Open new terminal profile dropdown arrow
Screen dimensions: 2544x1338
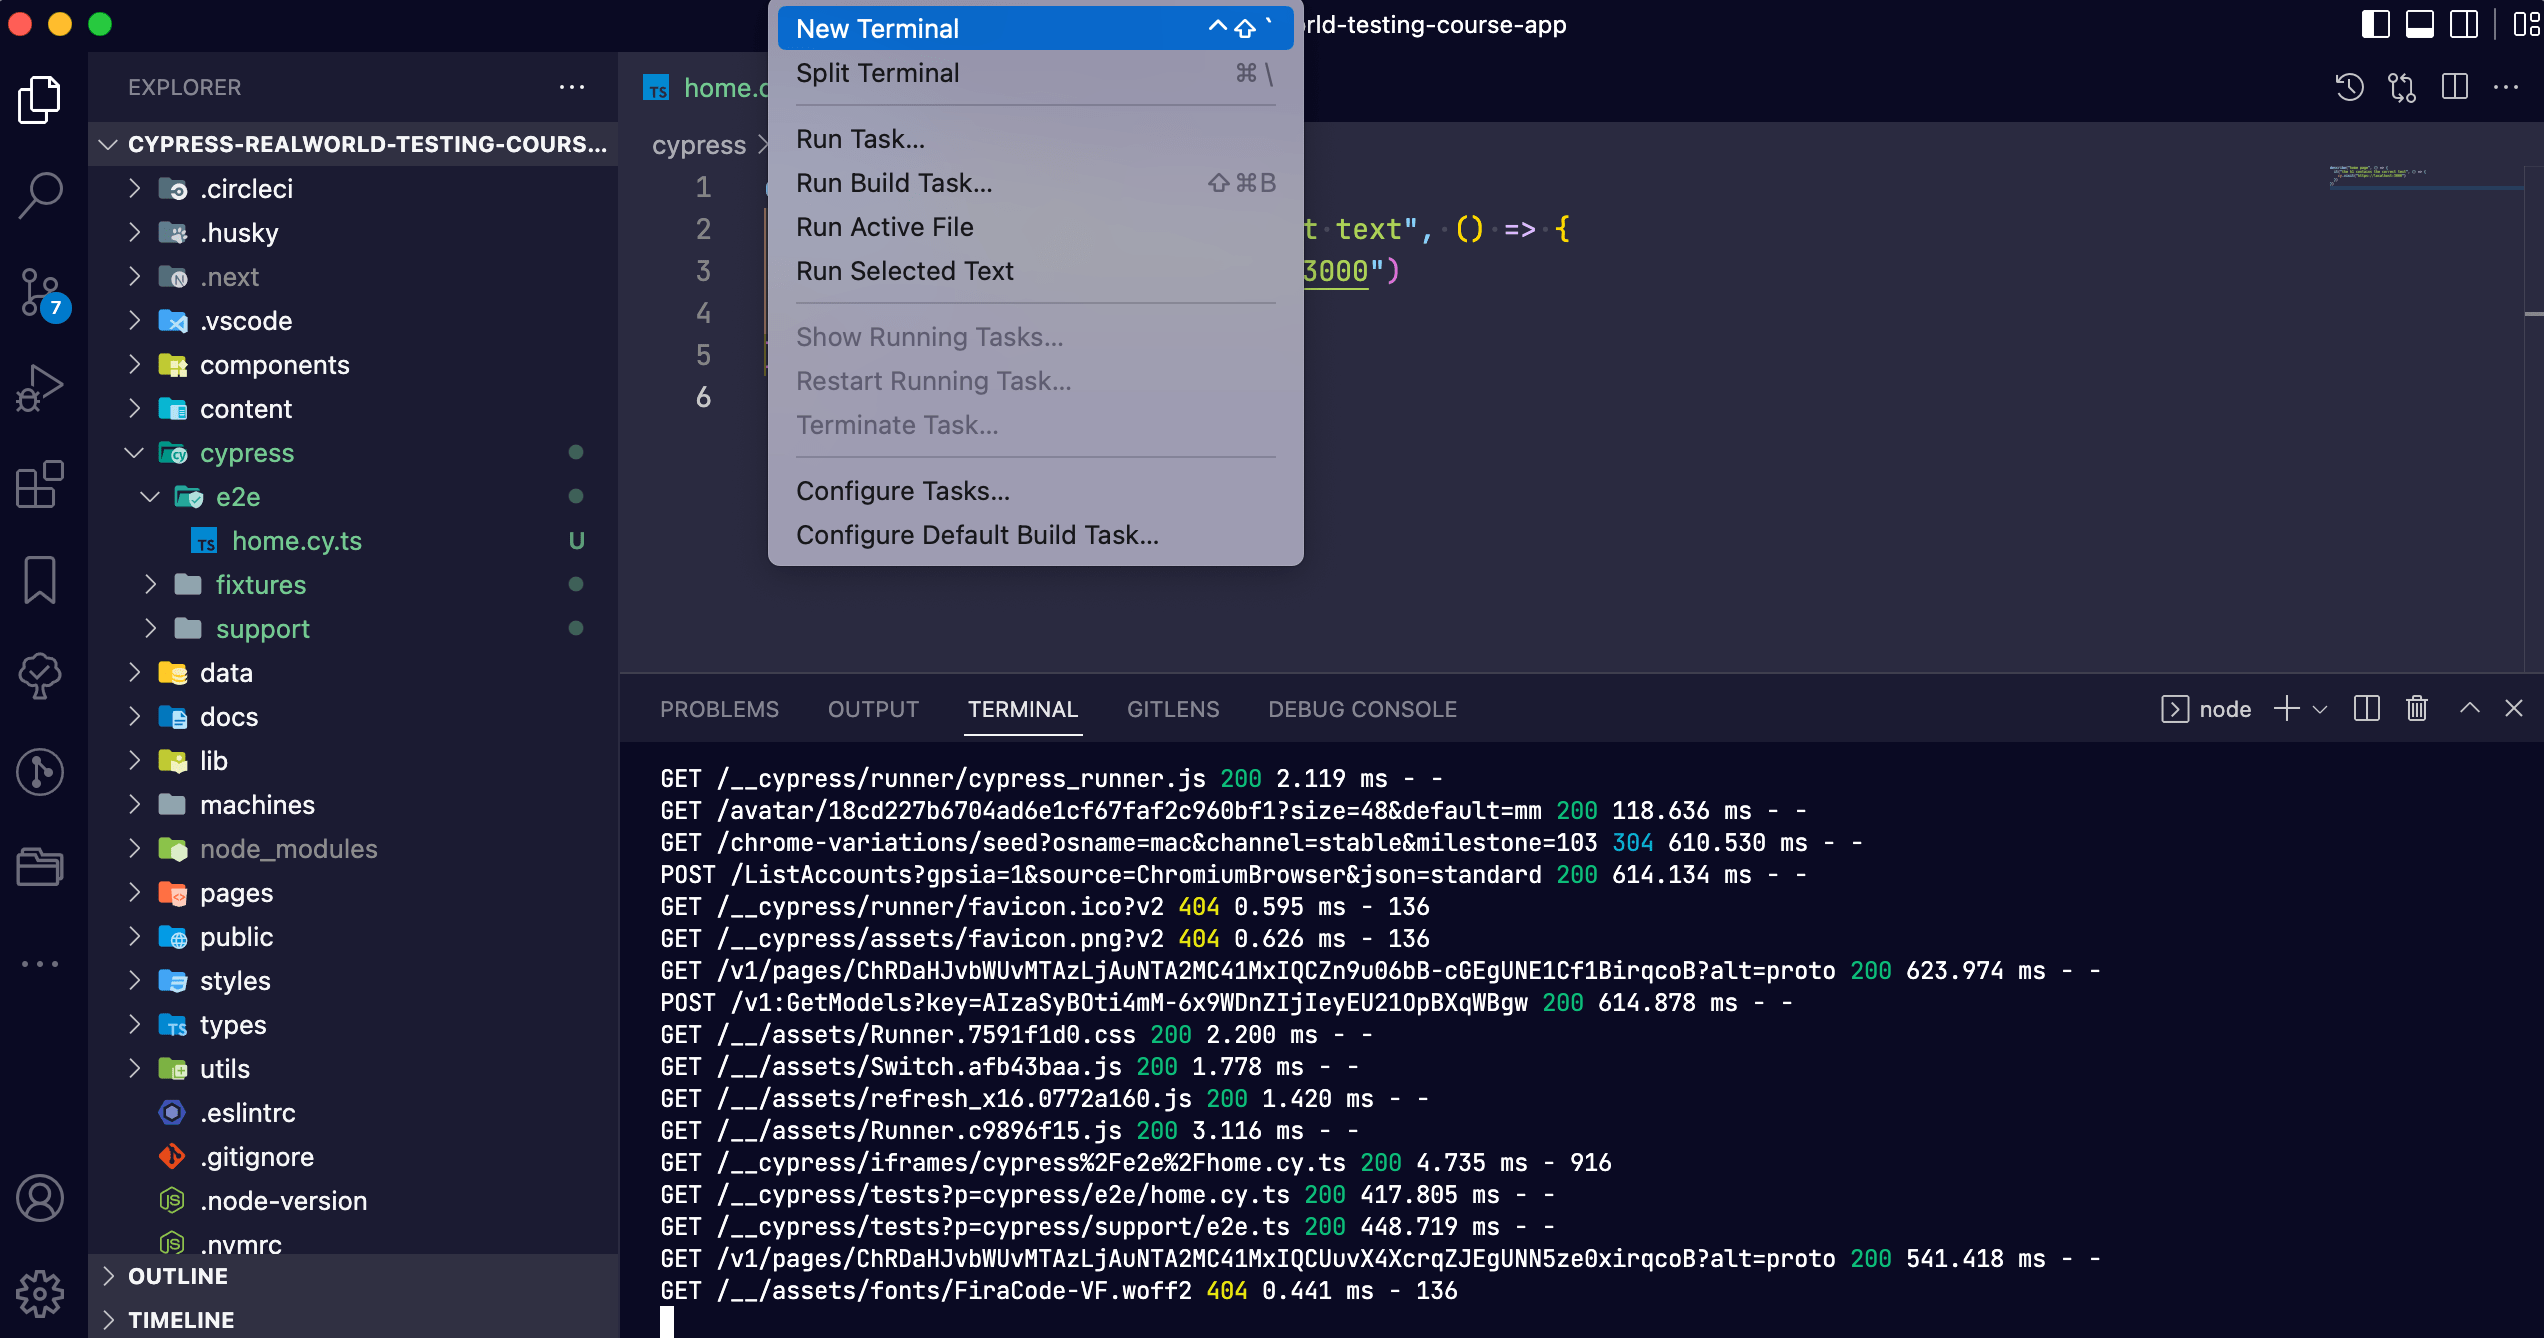pos(2321,709)
